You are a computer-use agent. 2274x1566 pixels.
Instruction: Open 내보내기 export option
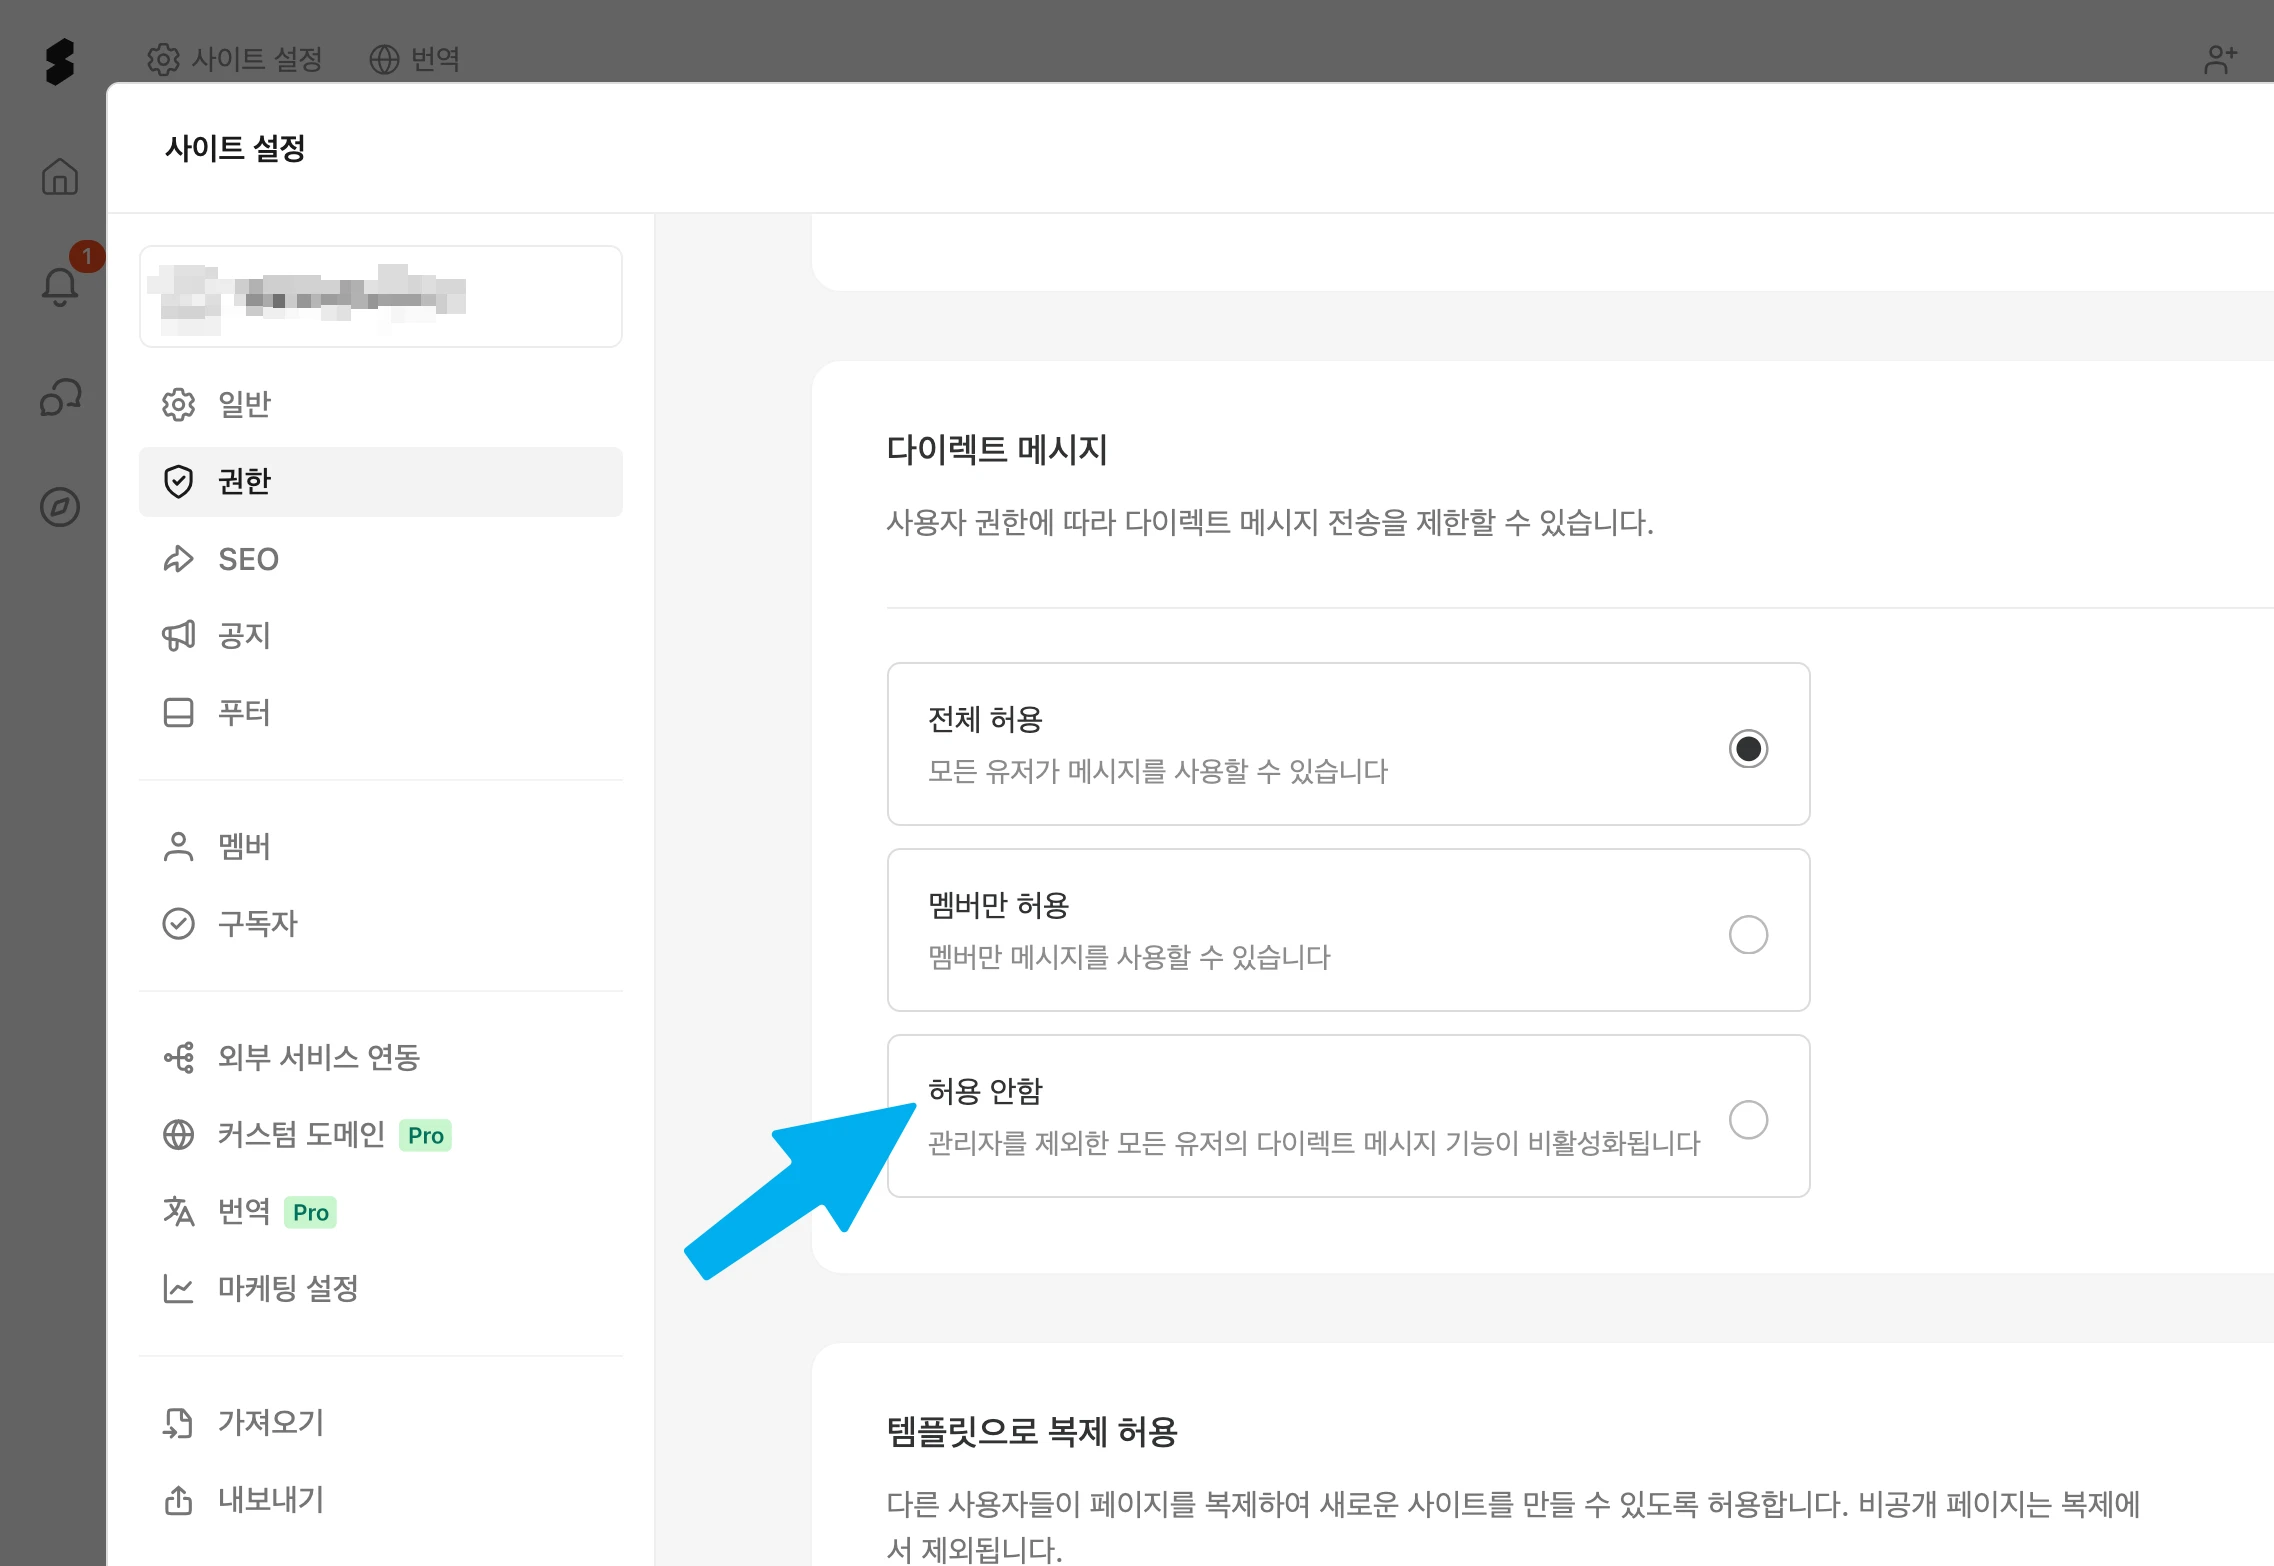270,1499
